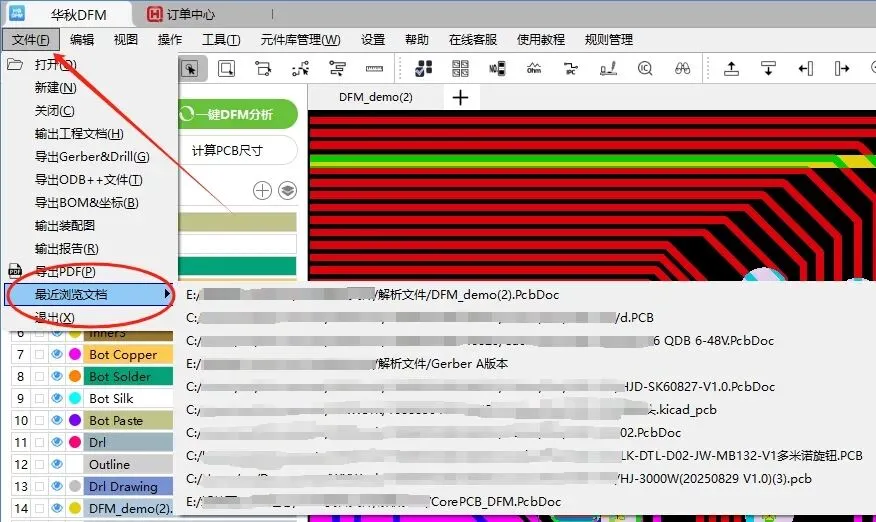Activate the rectangle area select tool
The height and width of the screenshot is (522, 876).
[226, 69]
